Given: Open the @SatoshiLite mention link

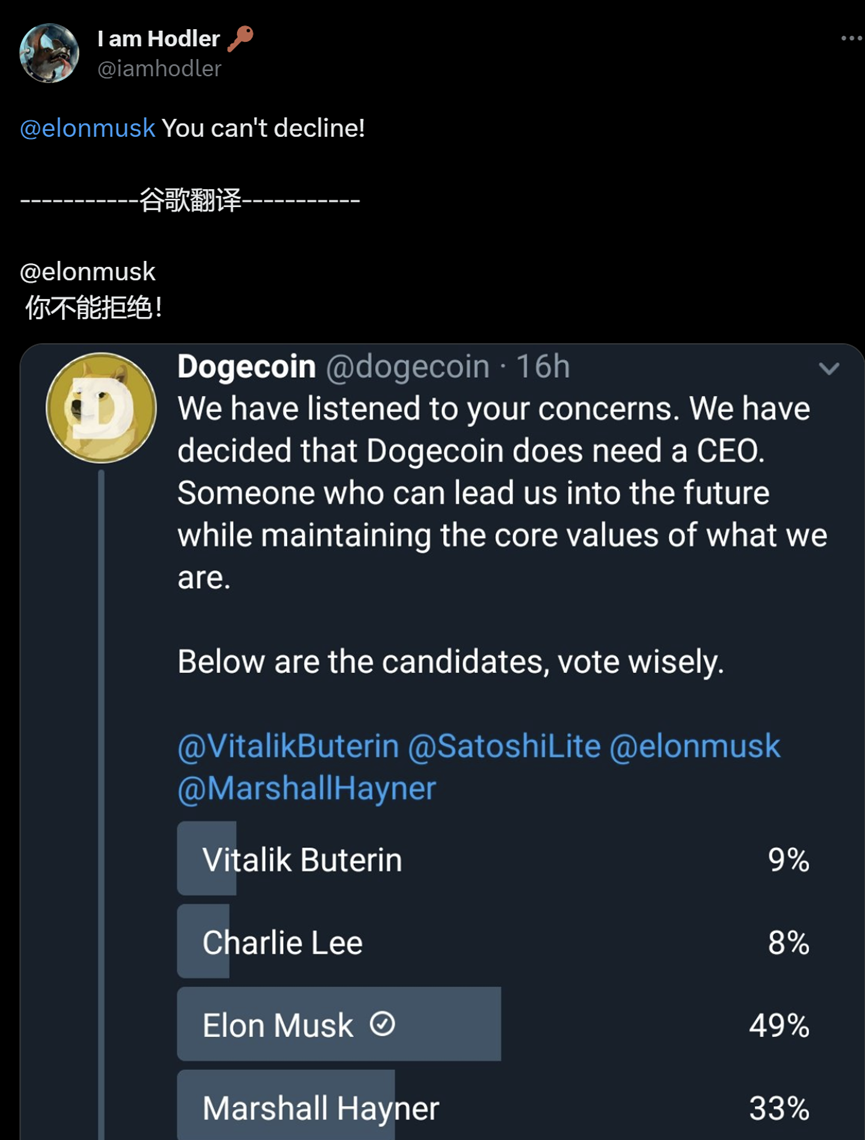Looking at the screenshot, I should pos(503,746).
